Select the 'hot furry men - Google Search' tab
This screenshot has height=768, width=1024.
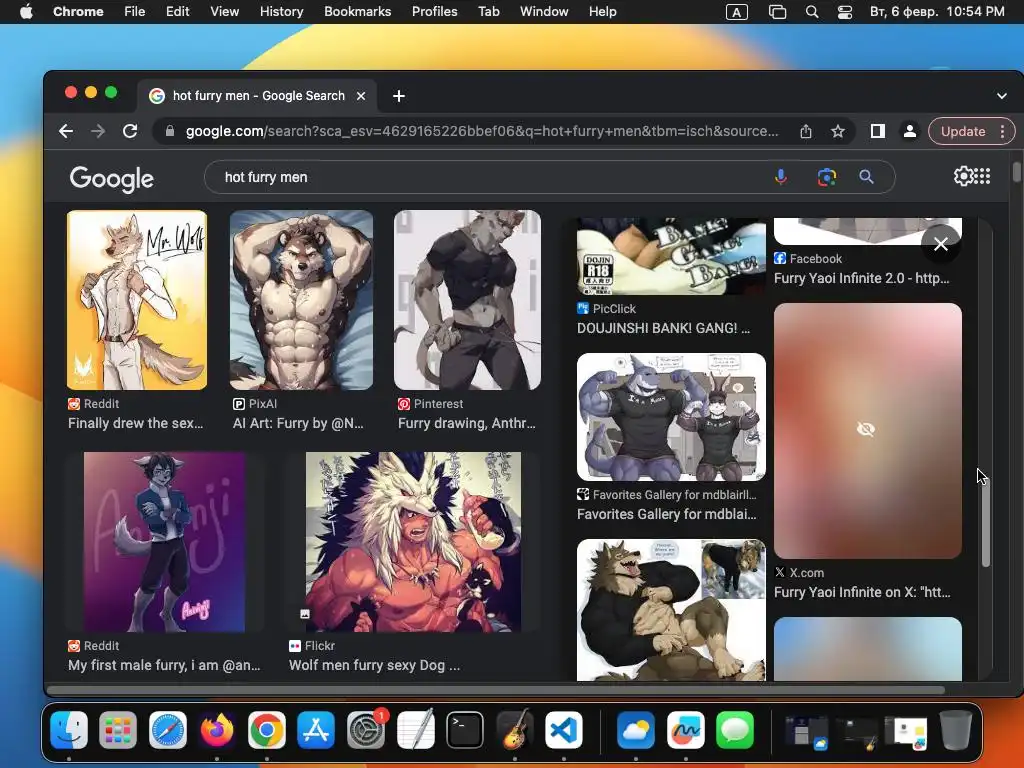point(257,96)
